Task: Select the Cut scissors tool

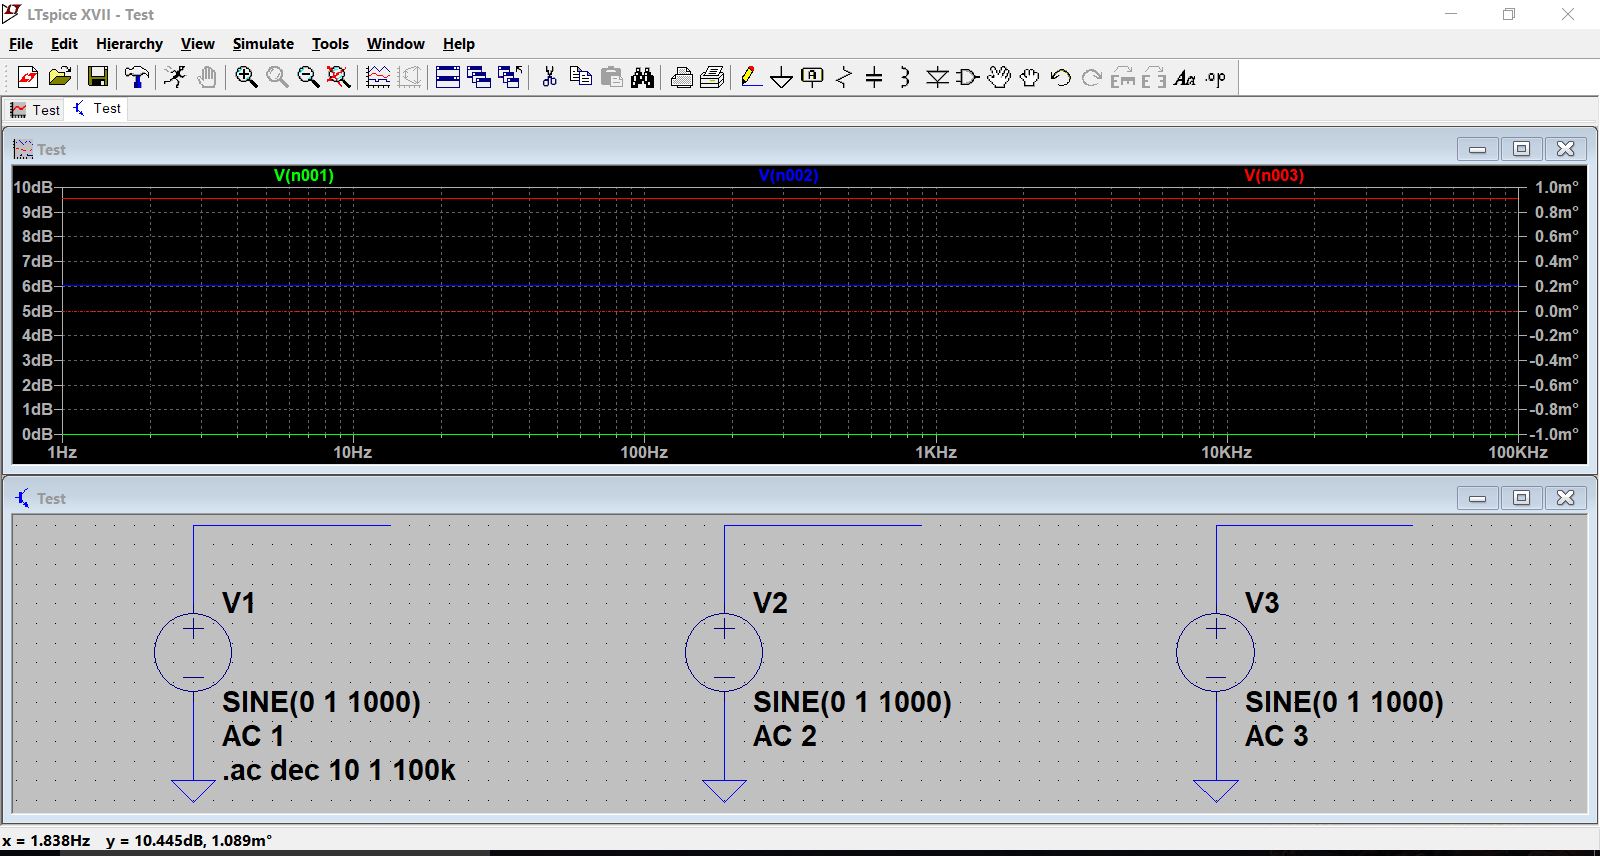Action: [549, 77]
